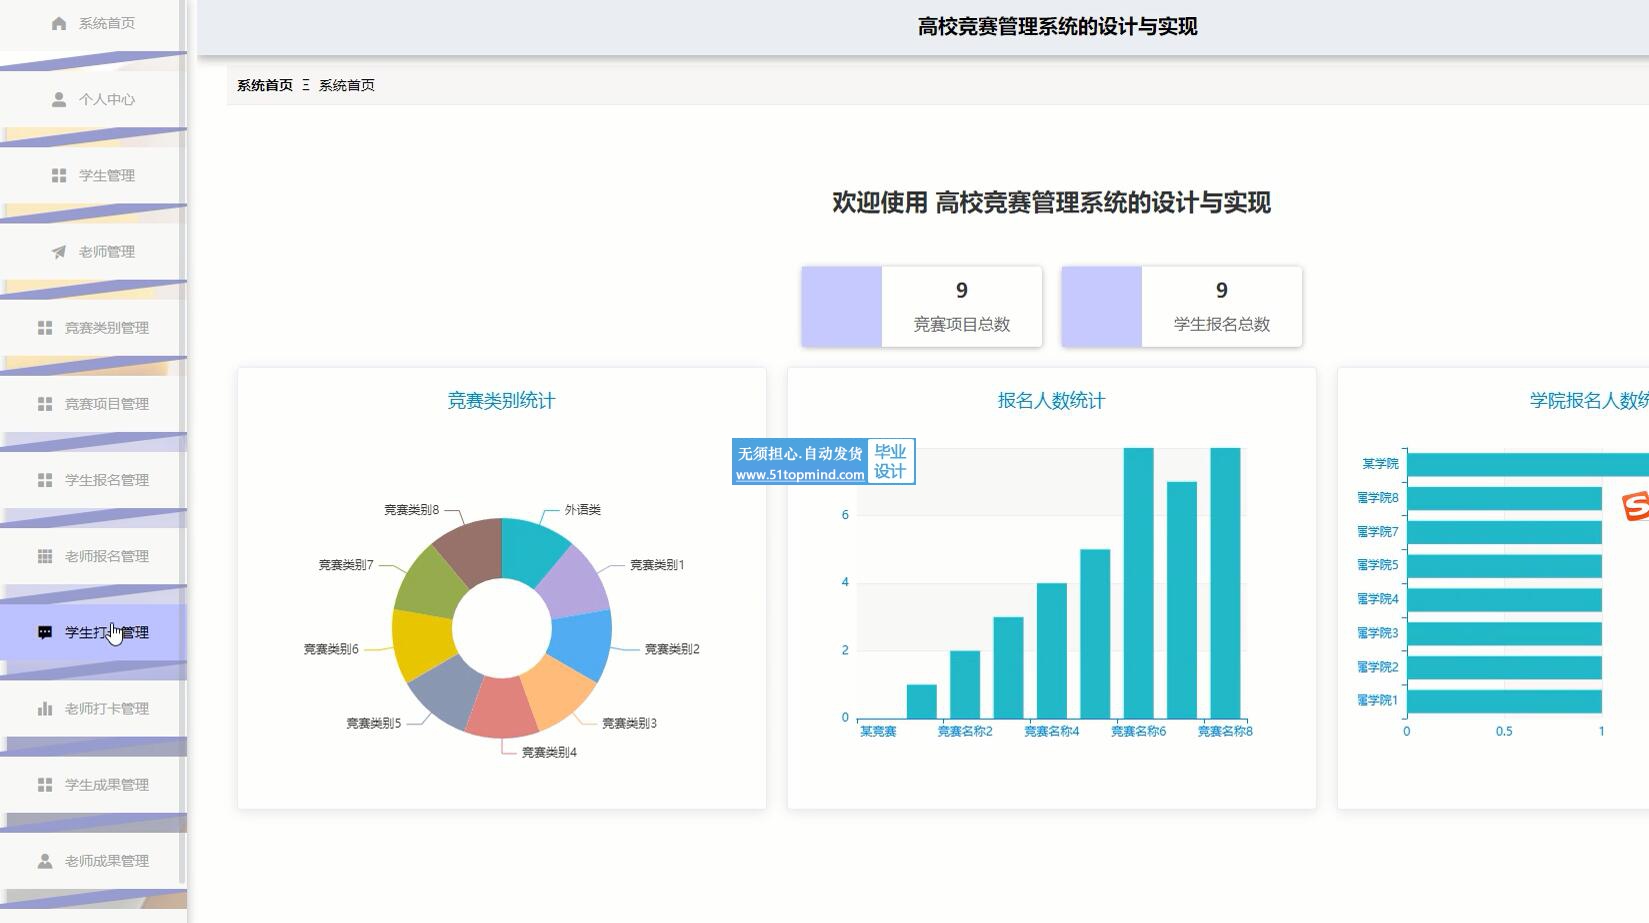Click the paper plane icon beside 老师管理
This screenshot has height=923, width=1649.
(x=59, y=252)
